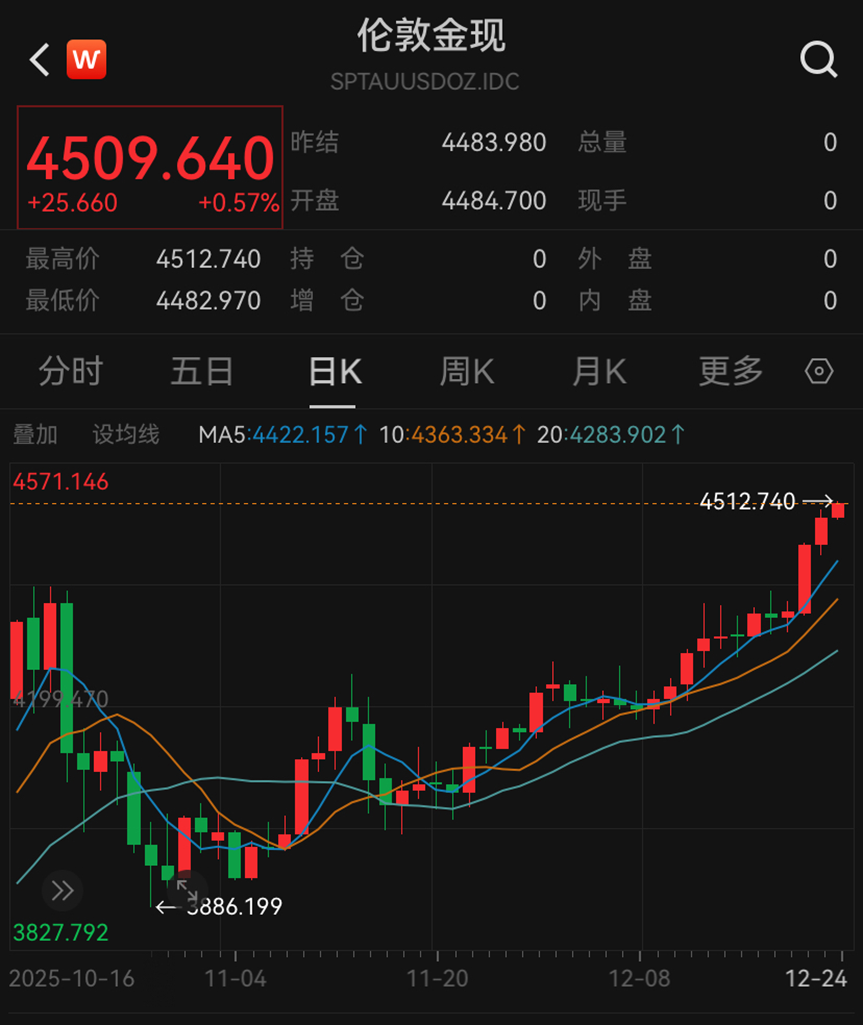Tap the percent change +0.57%

pos(239,203)
